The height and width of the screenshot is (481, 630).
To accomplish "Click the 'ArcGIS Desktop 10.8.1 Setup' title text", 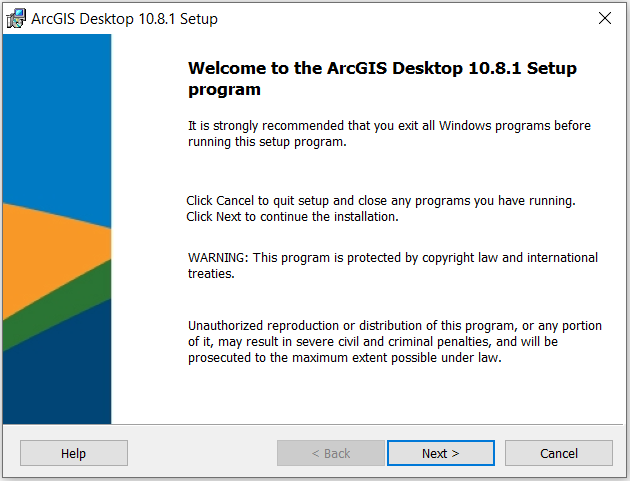I will click(x=125, y=18).
